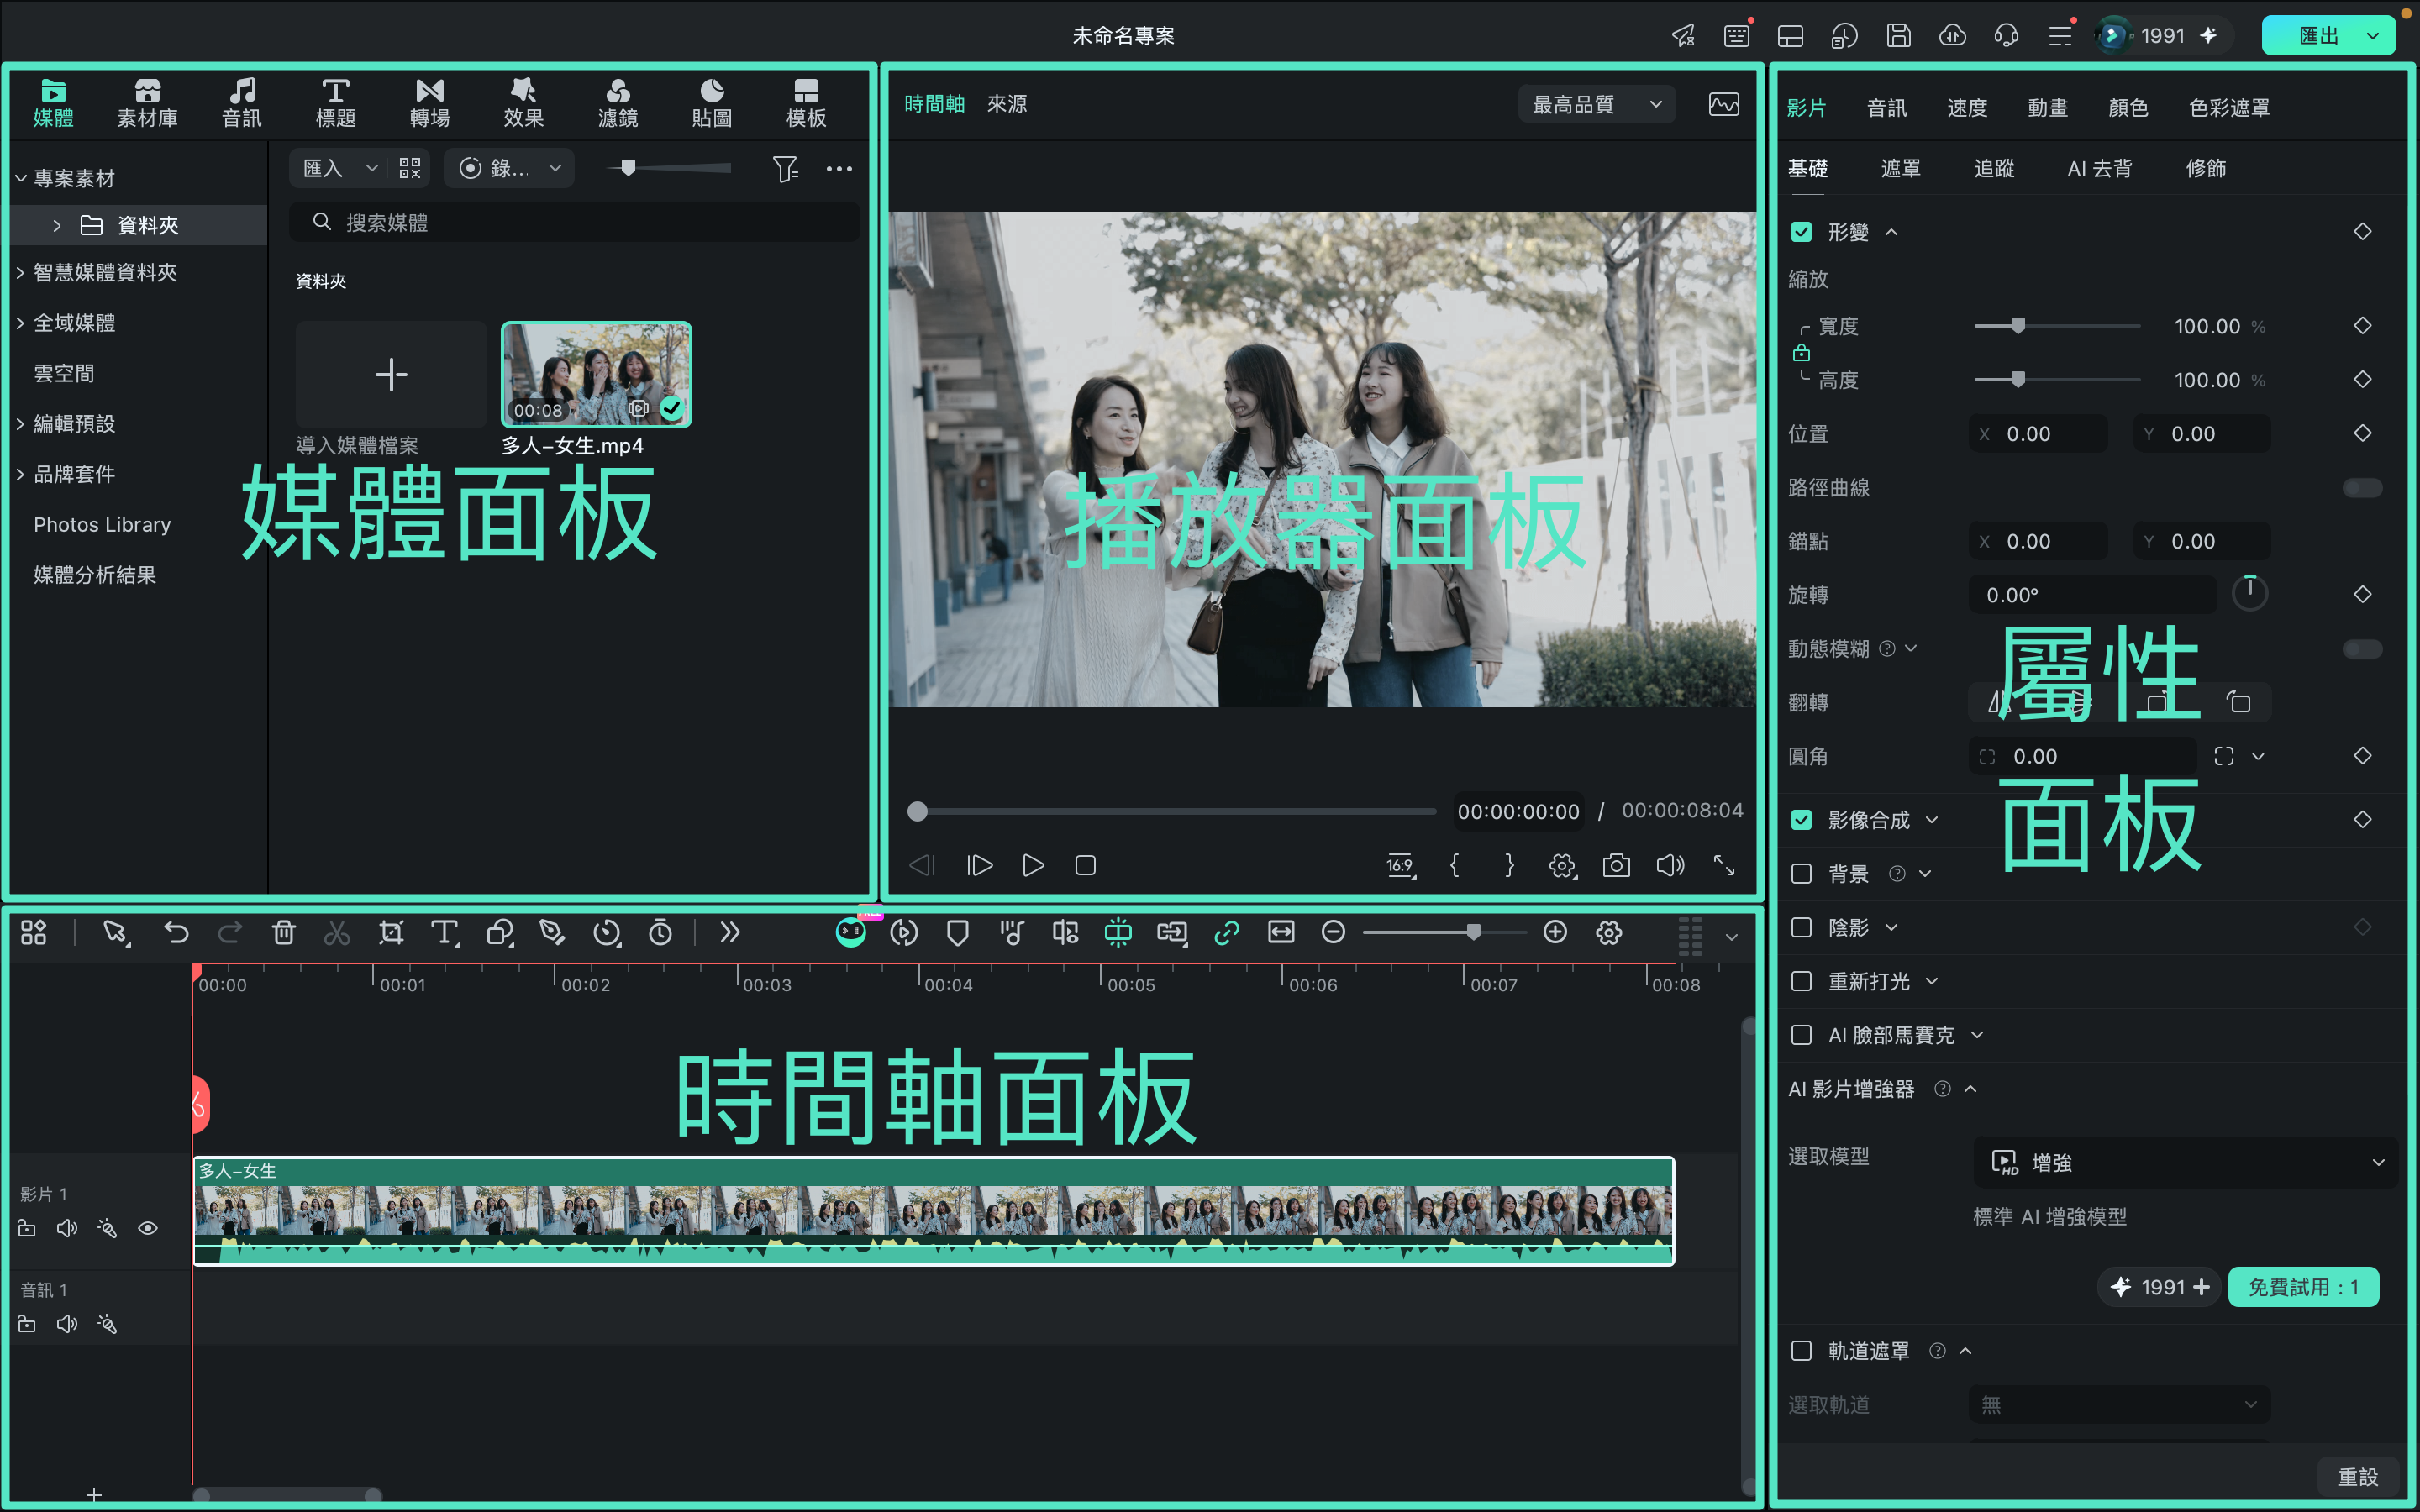Image resolution: width=2420 pixels, height=1512 pixels.
Task: Open the 最高品質 quality dropdown
Action: coord(1596,104)
